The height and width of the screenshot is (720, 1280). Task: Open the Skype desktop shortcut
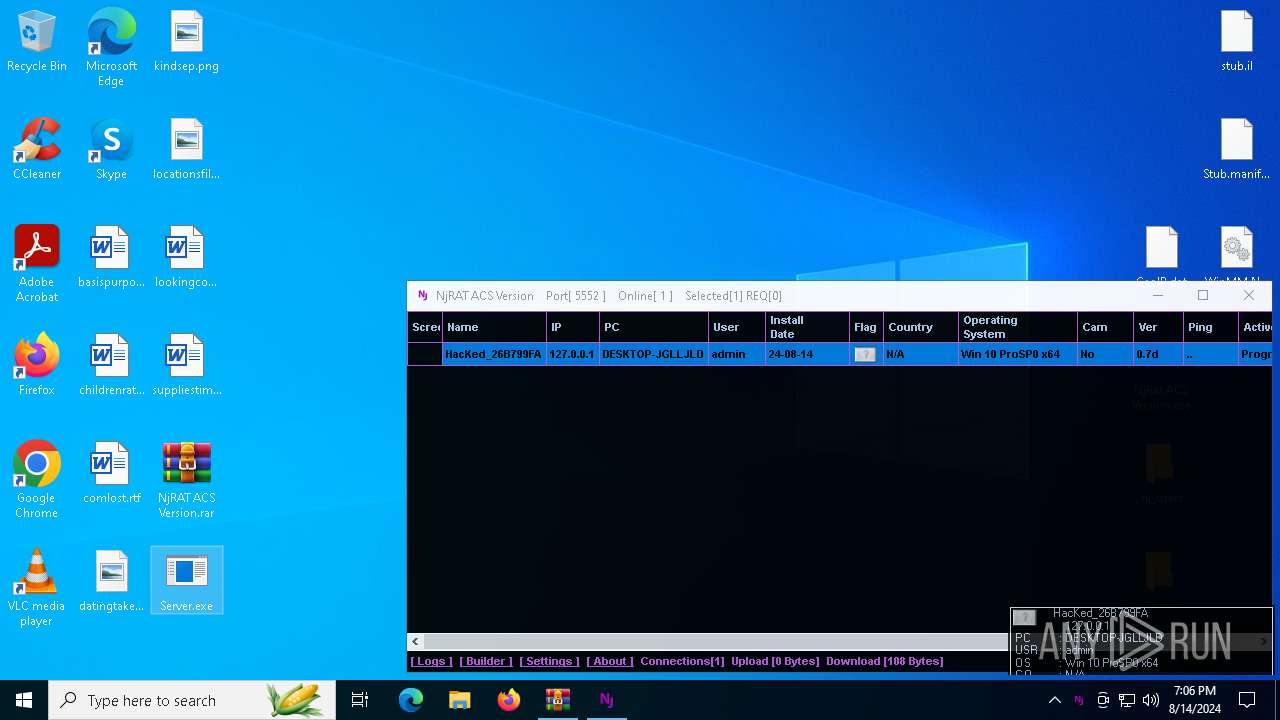111,149
